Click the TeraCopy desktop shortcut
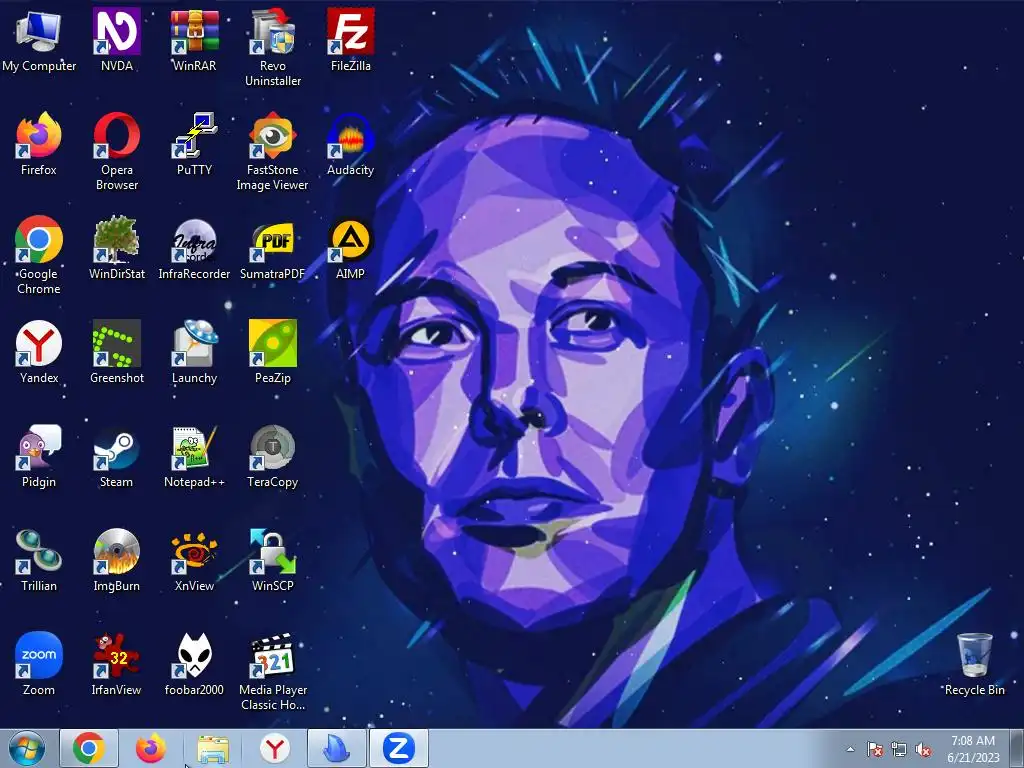 (x=272, y=447)
